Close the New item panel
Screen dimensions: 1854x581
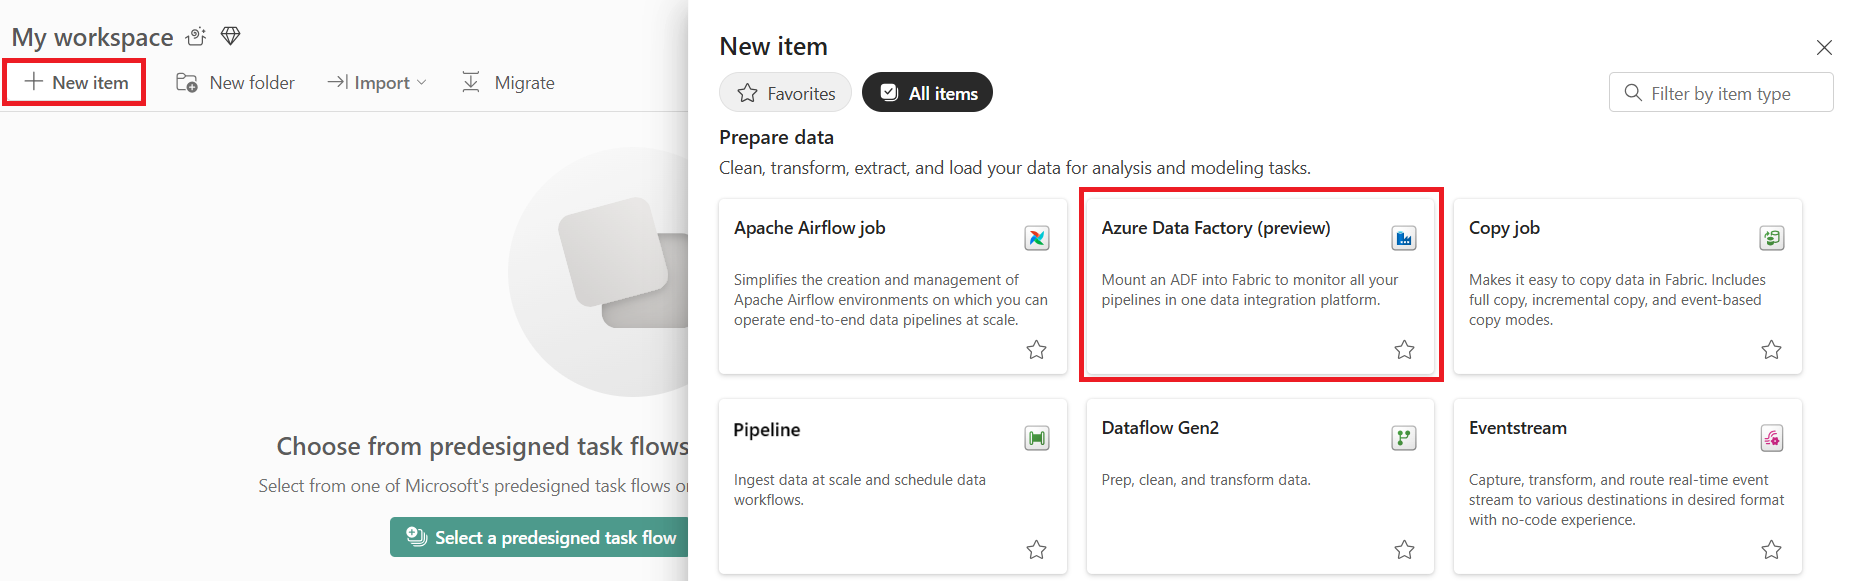(1824, 47)
